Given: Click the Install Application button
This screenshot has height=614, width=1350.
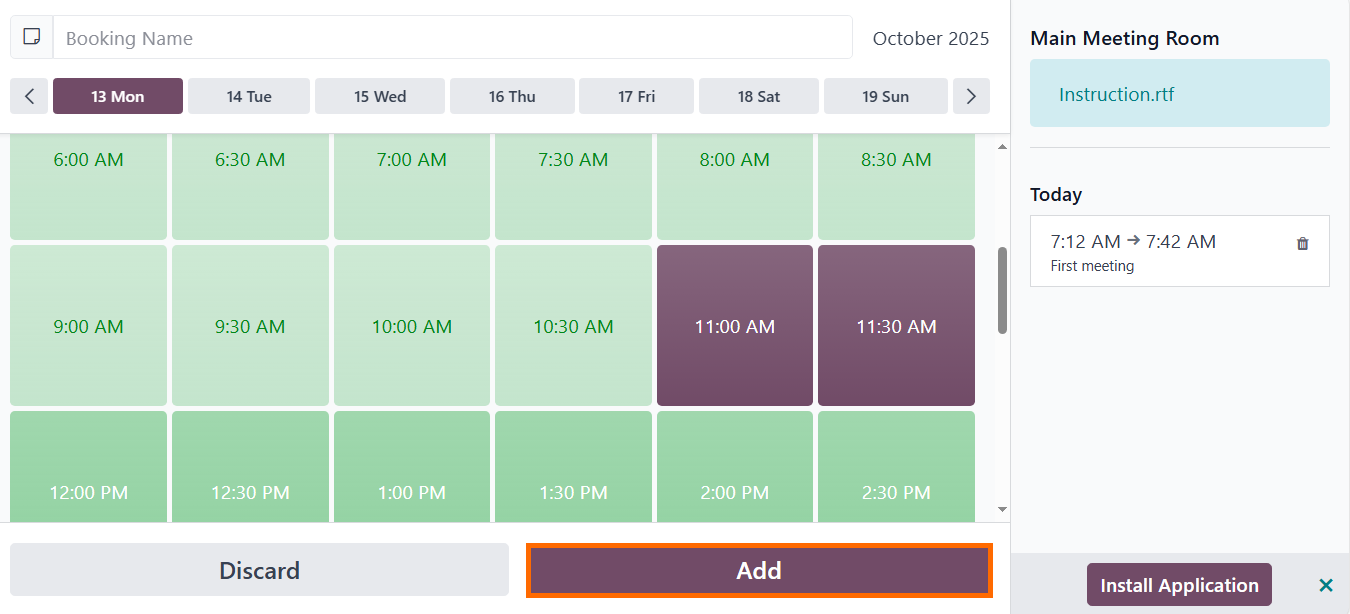Looking at the screenshot, I should pyautogui.click(x=1179, y=585).
